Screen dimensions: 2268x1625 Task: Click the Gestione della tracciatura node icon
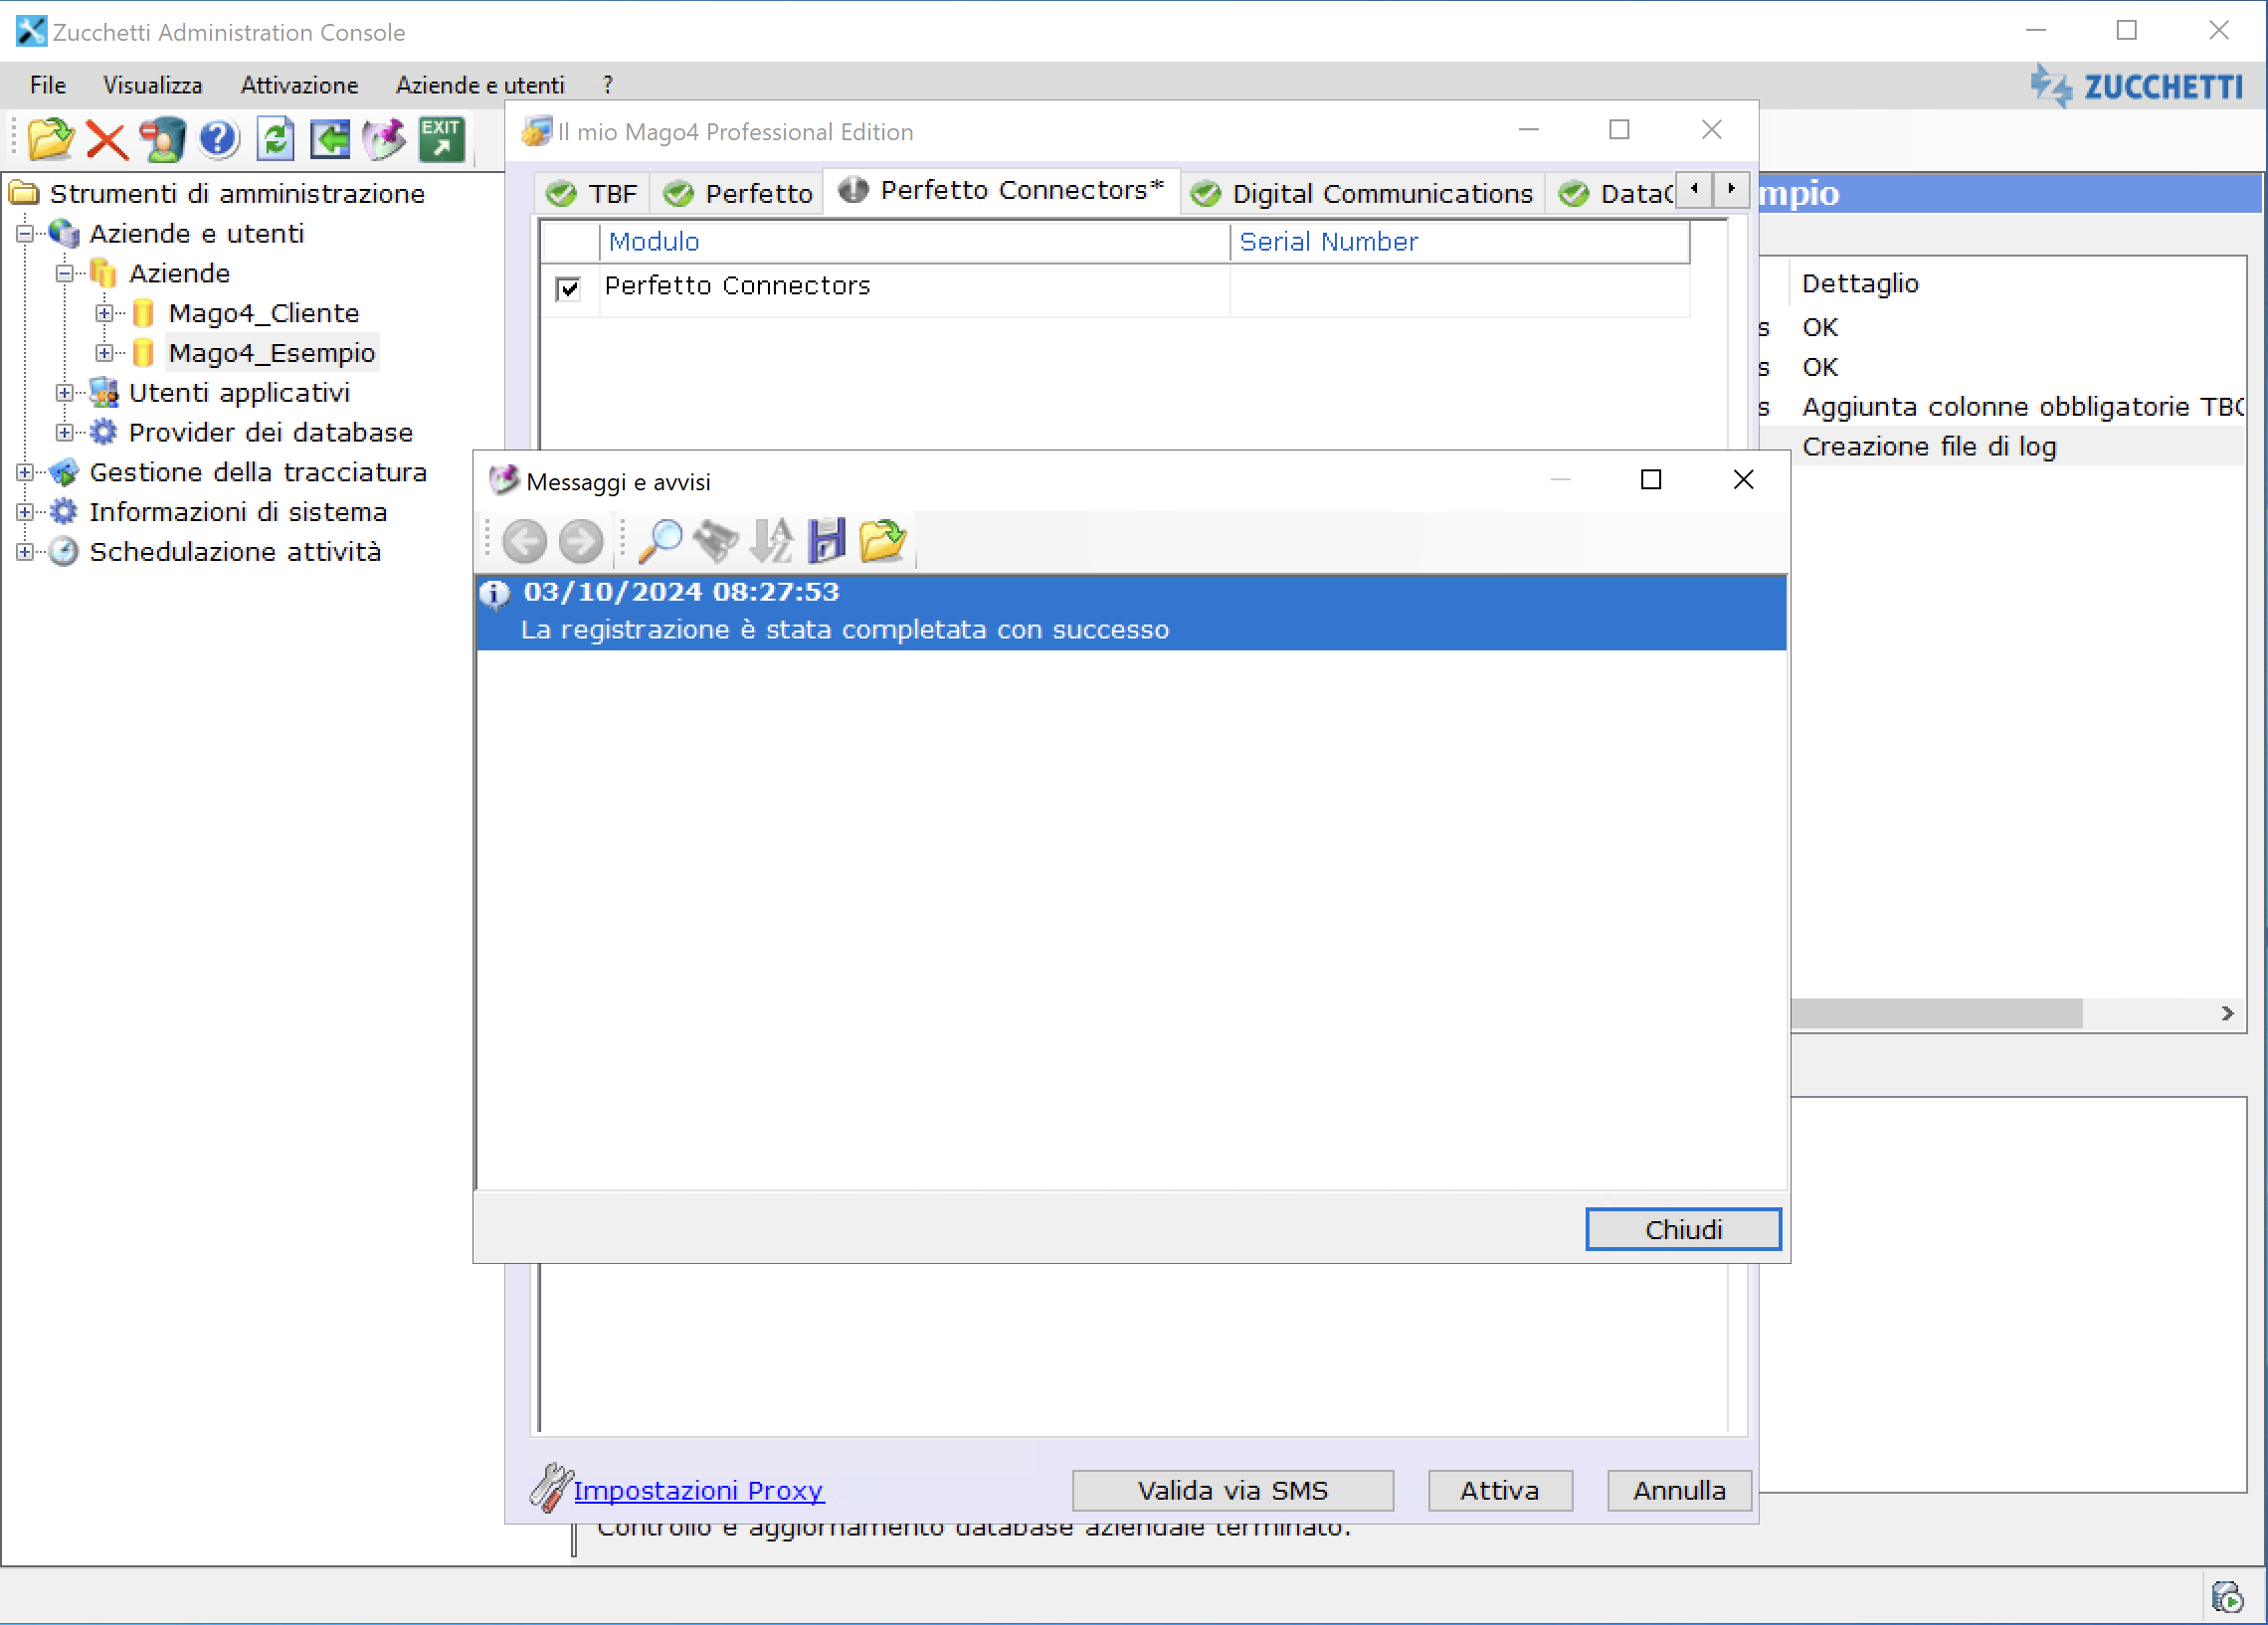(x=64, y=472)
